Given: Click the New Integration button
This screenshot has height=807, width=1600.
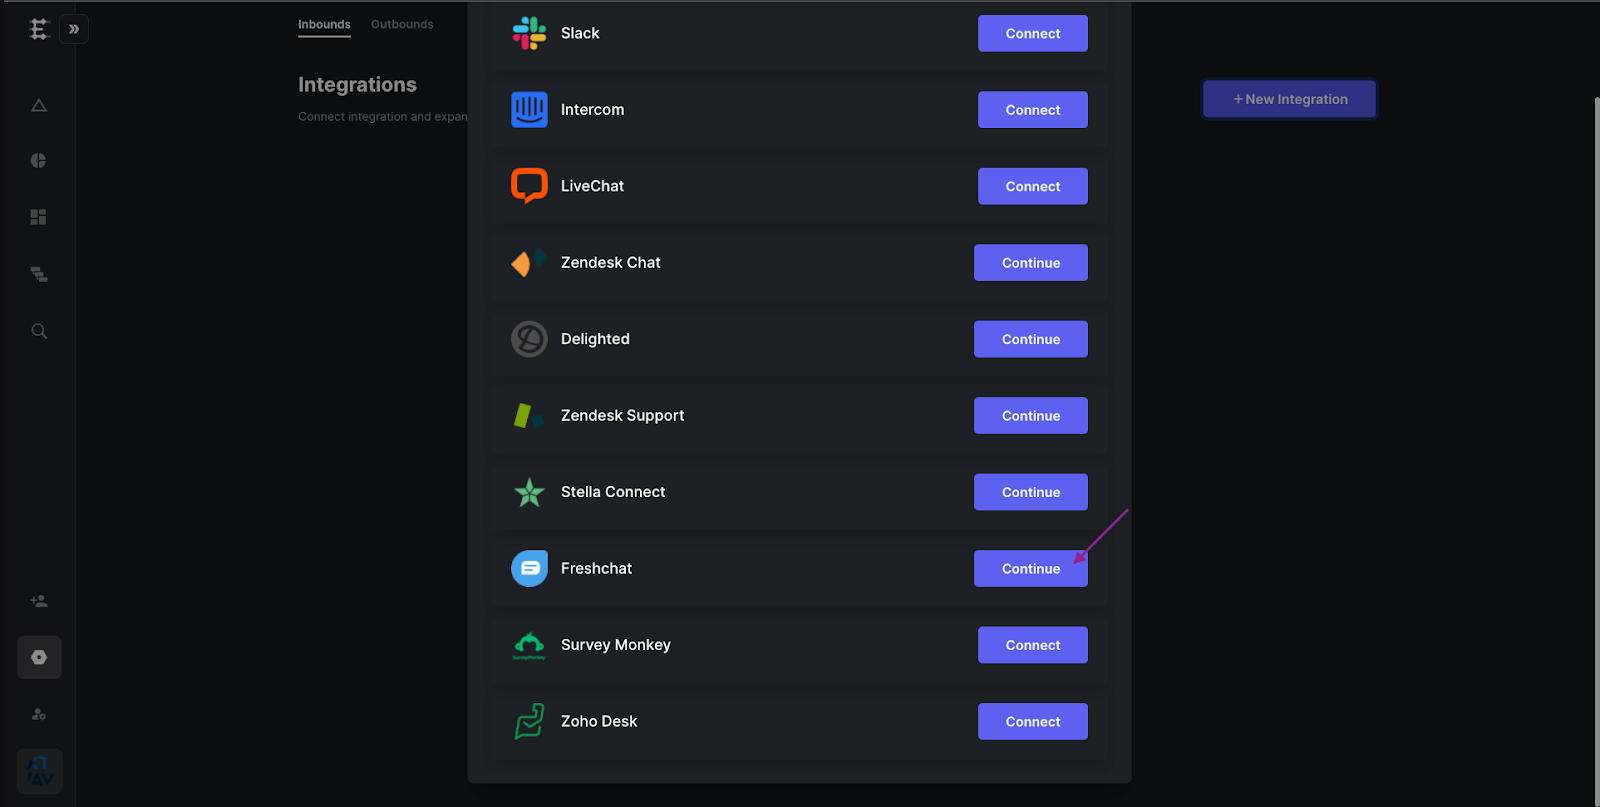Looking at the screenshot, I should coord(1289,99).
